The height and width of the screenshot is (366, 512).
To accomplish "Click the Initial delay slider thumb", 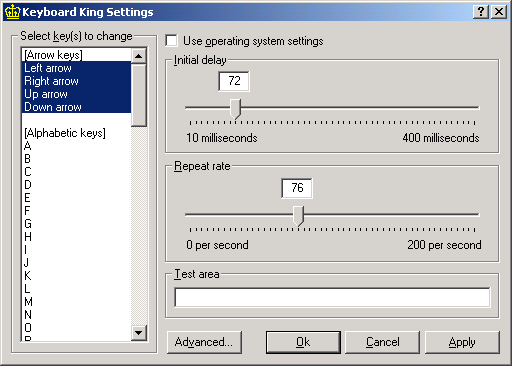I will coord(236,109).
